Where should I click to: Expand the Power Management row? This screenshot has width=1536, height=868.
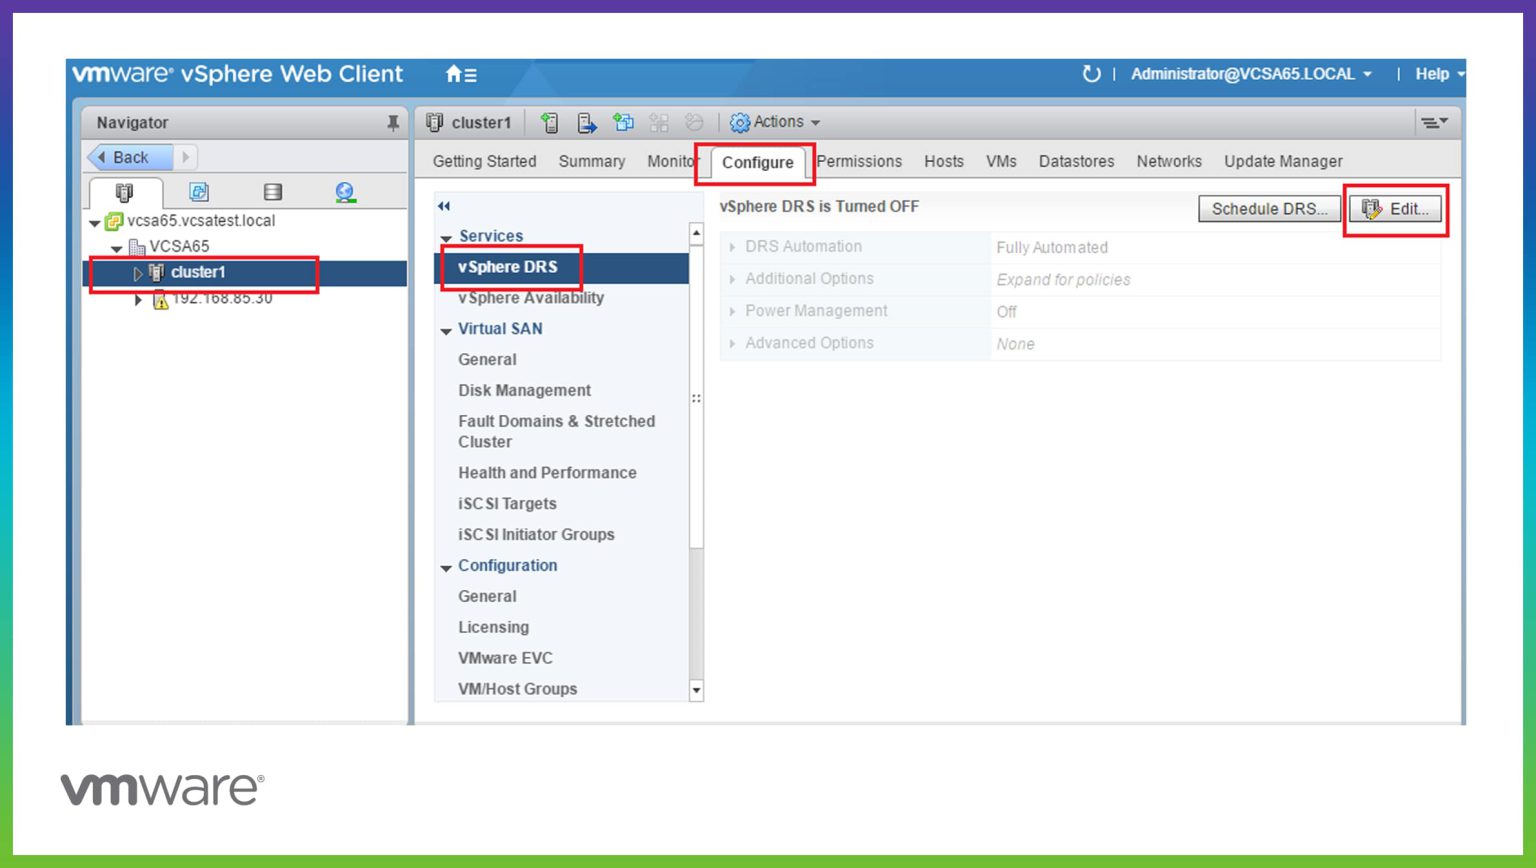point(733,311)
